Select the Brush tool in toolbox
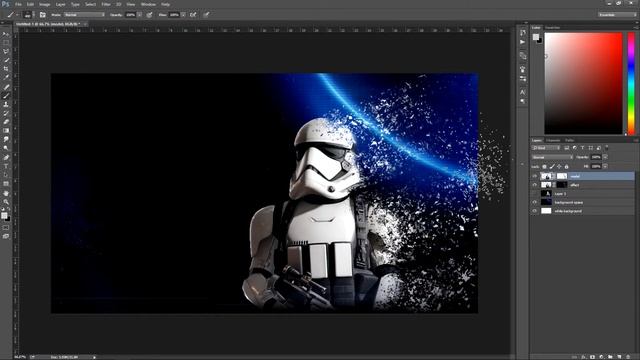Viewport: 640px width, 360px height. [x=6, y=96]
